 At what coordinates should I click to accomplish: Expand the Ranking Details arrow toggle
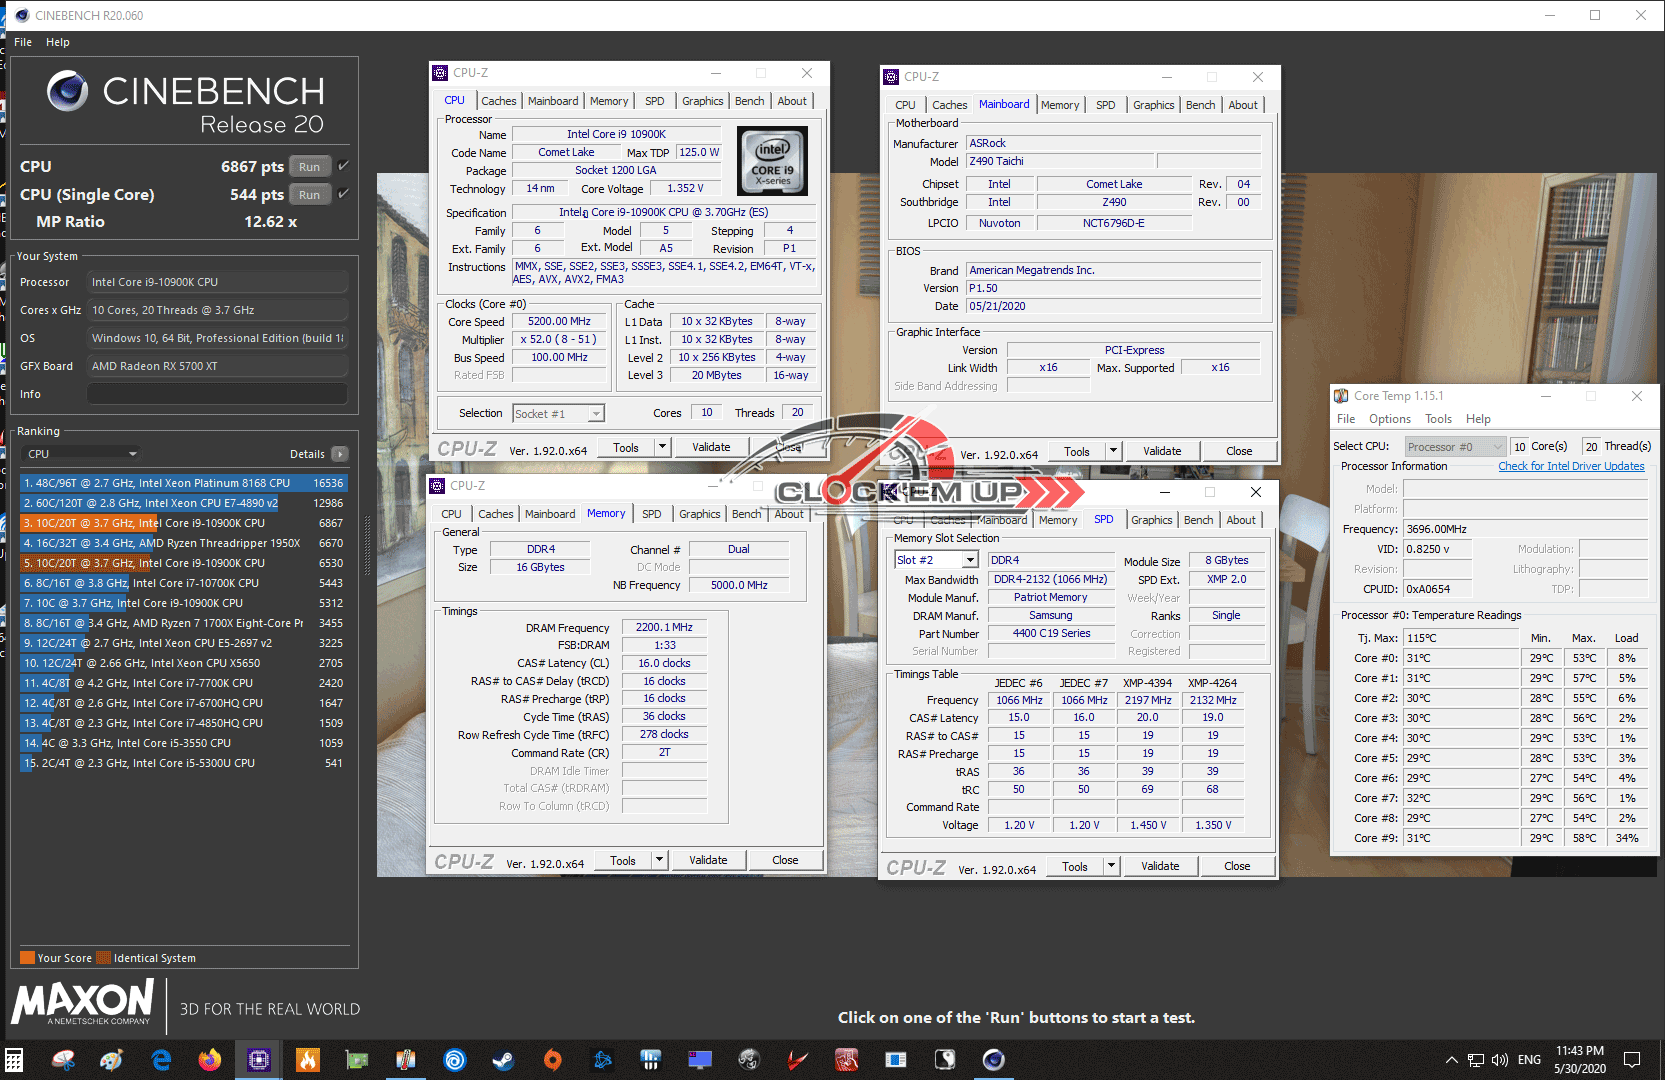(x=340, y=454)
